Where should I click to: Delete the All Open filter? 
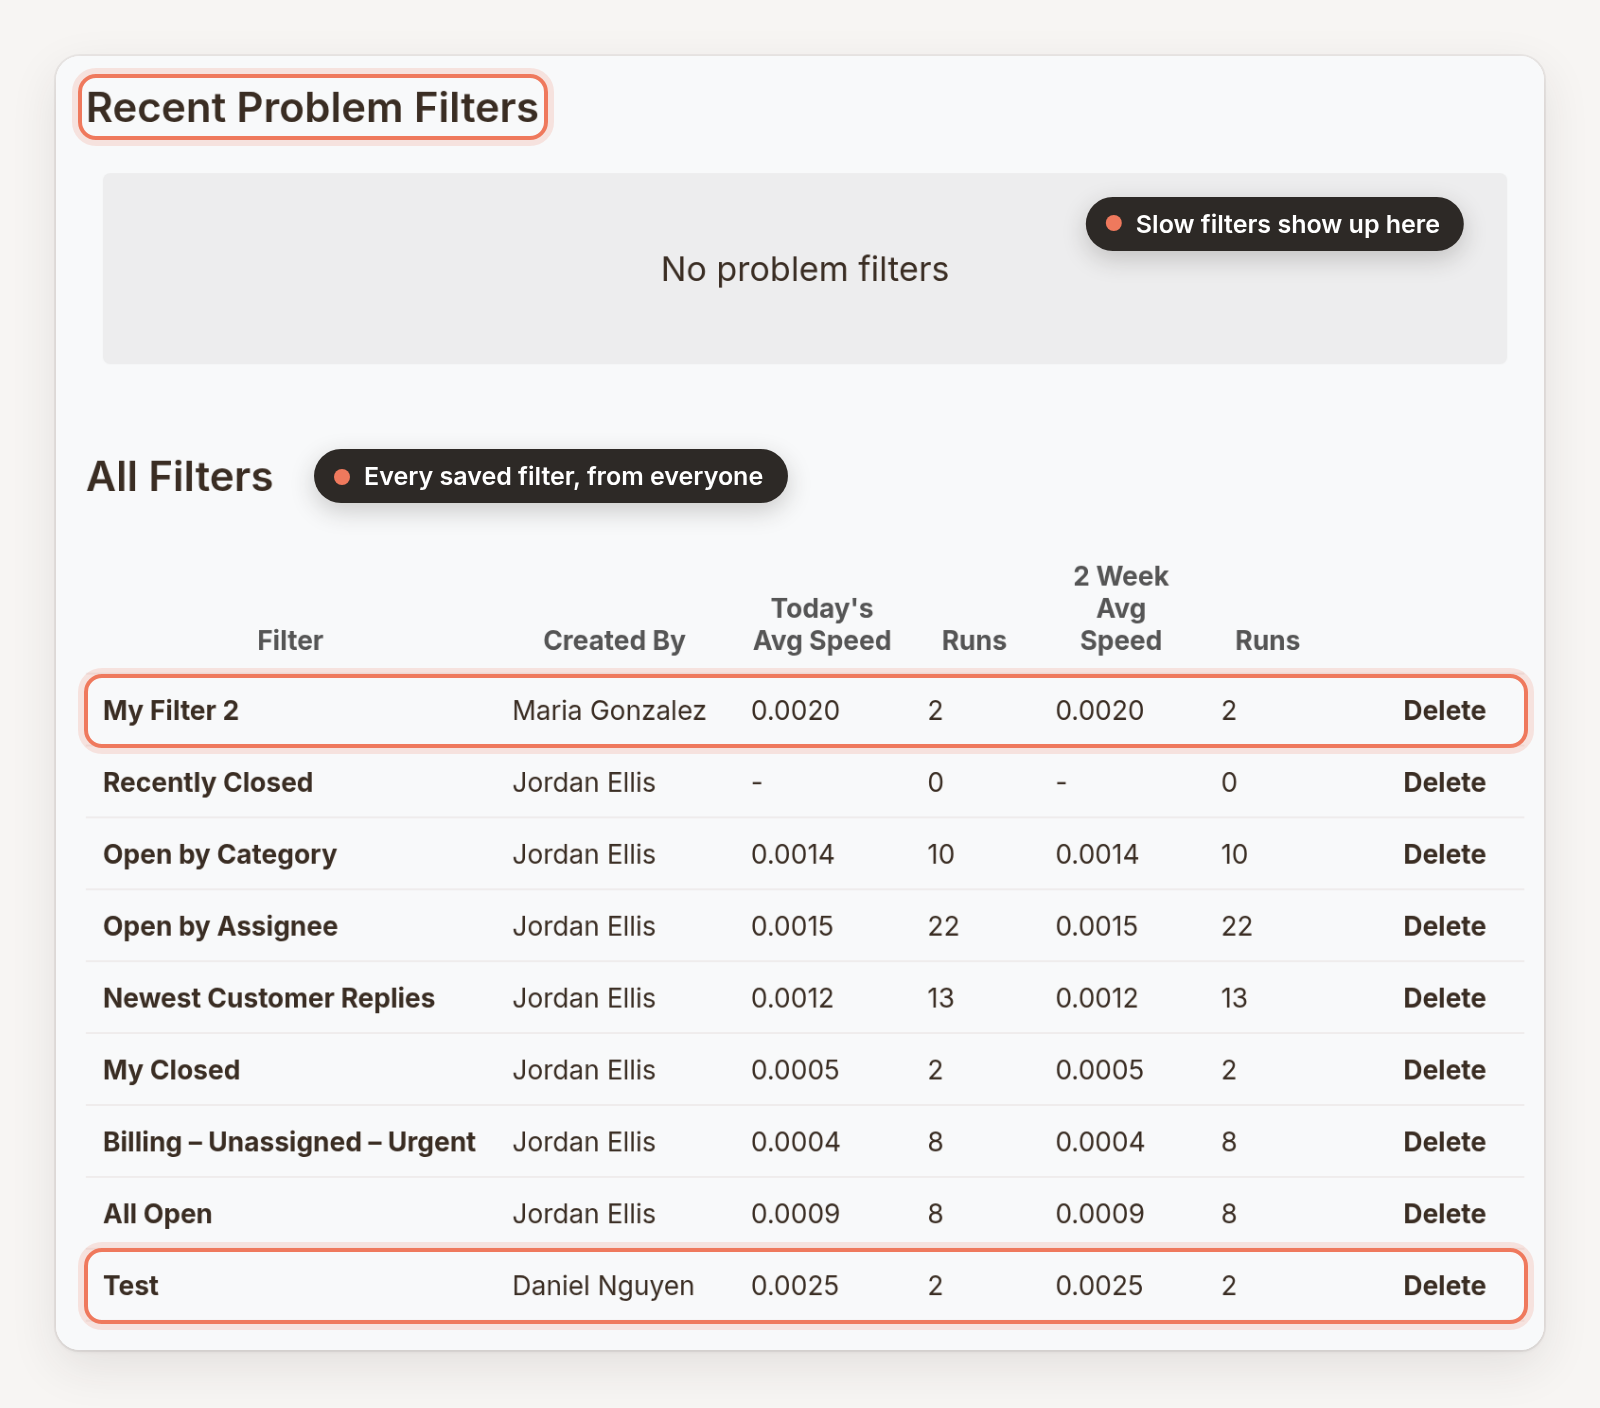pos(1444,1214)
